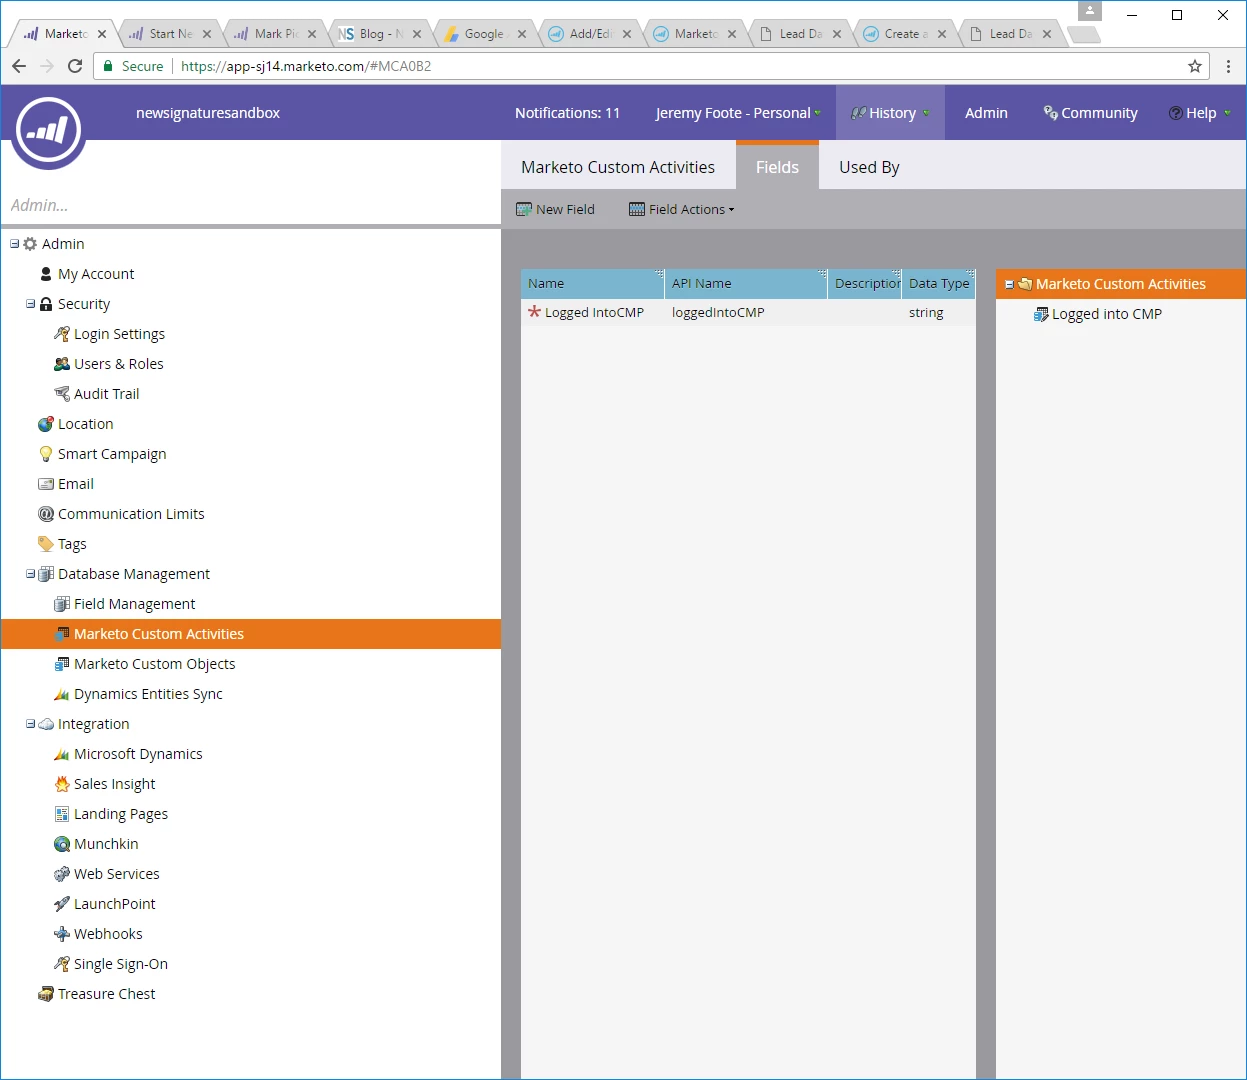The image size is (1247, 1080).
Task: Collapse the Security tree node
Action: (x=31, y=304)
